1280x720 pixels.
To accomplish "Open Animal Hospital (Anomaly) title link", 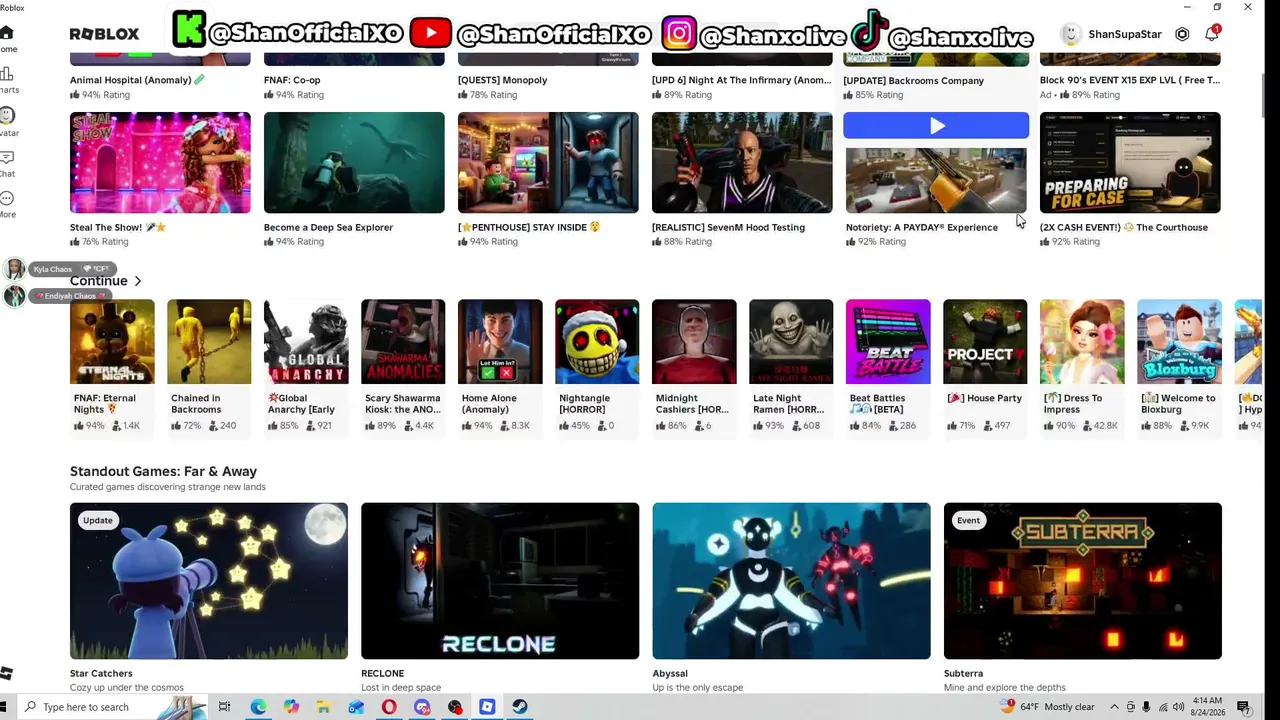I will coord(137,80).
